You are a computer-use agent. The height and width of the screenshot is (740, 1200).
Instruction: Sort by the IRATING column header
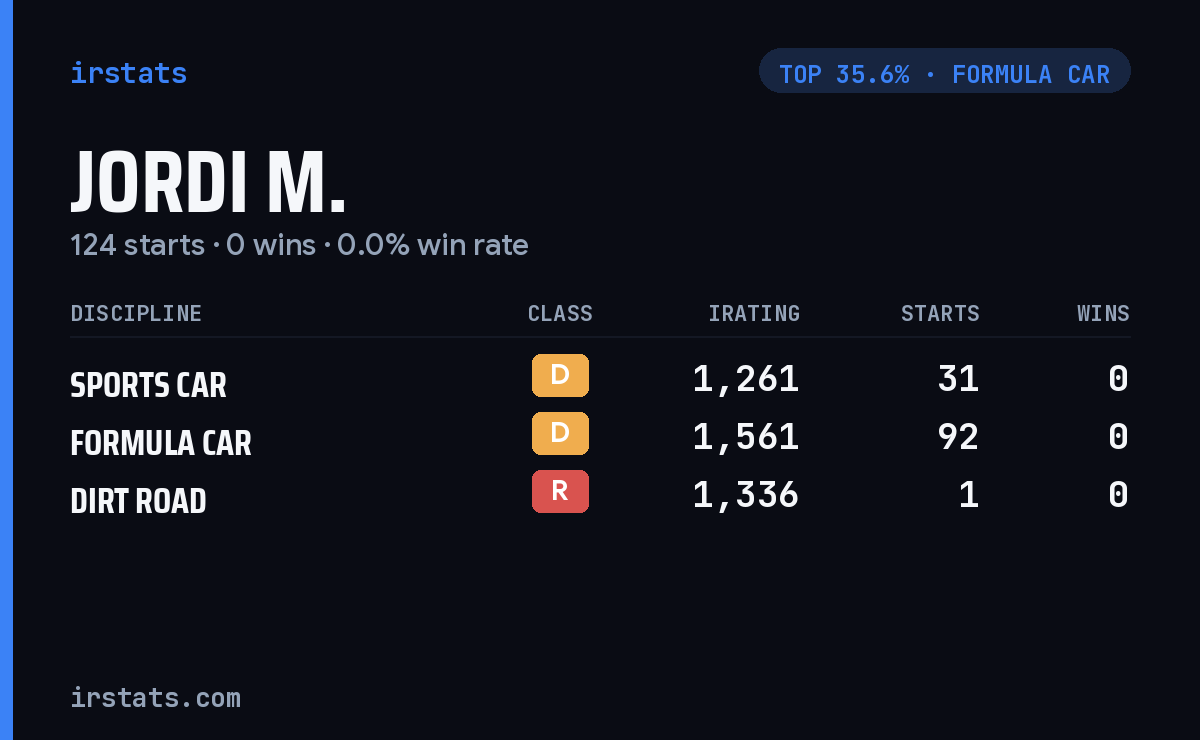pos(754,313)
